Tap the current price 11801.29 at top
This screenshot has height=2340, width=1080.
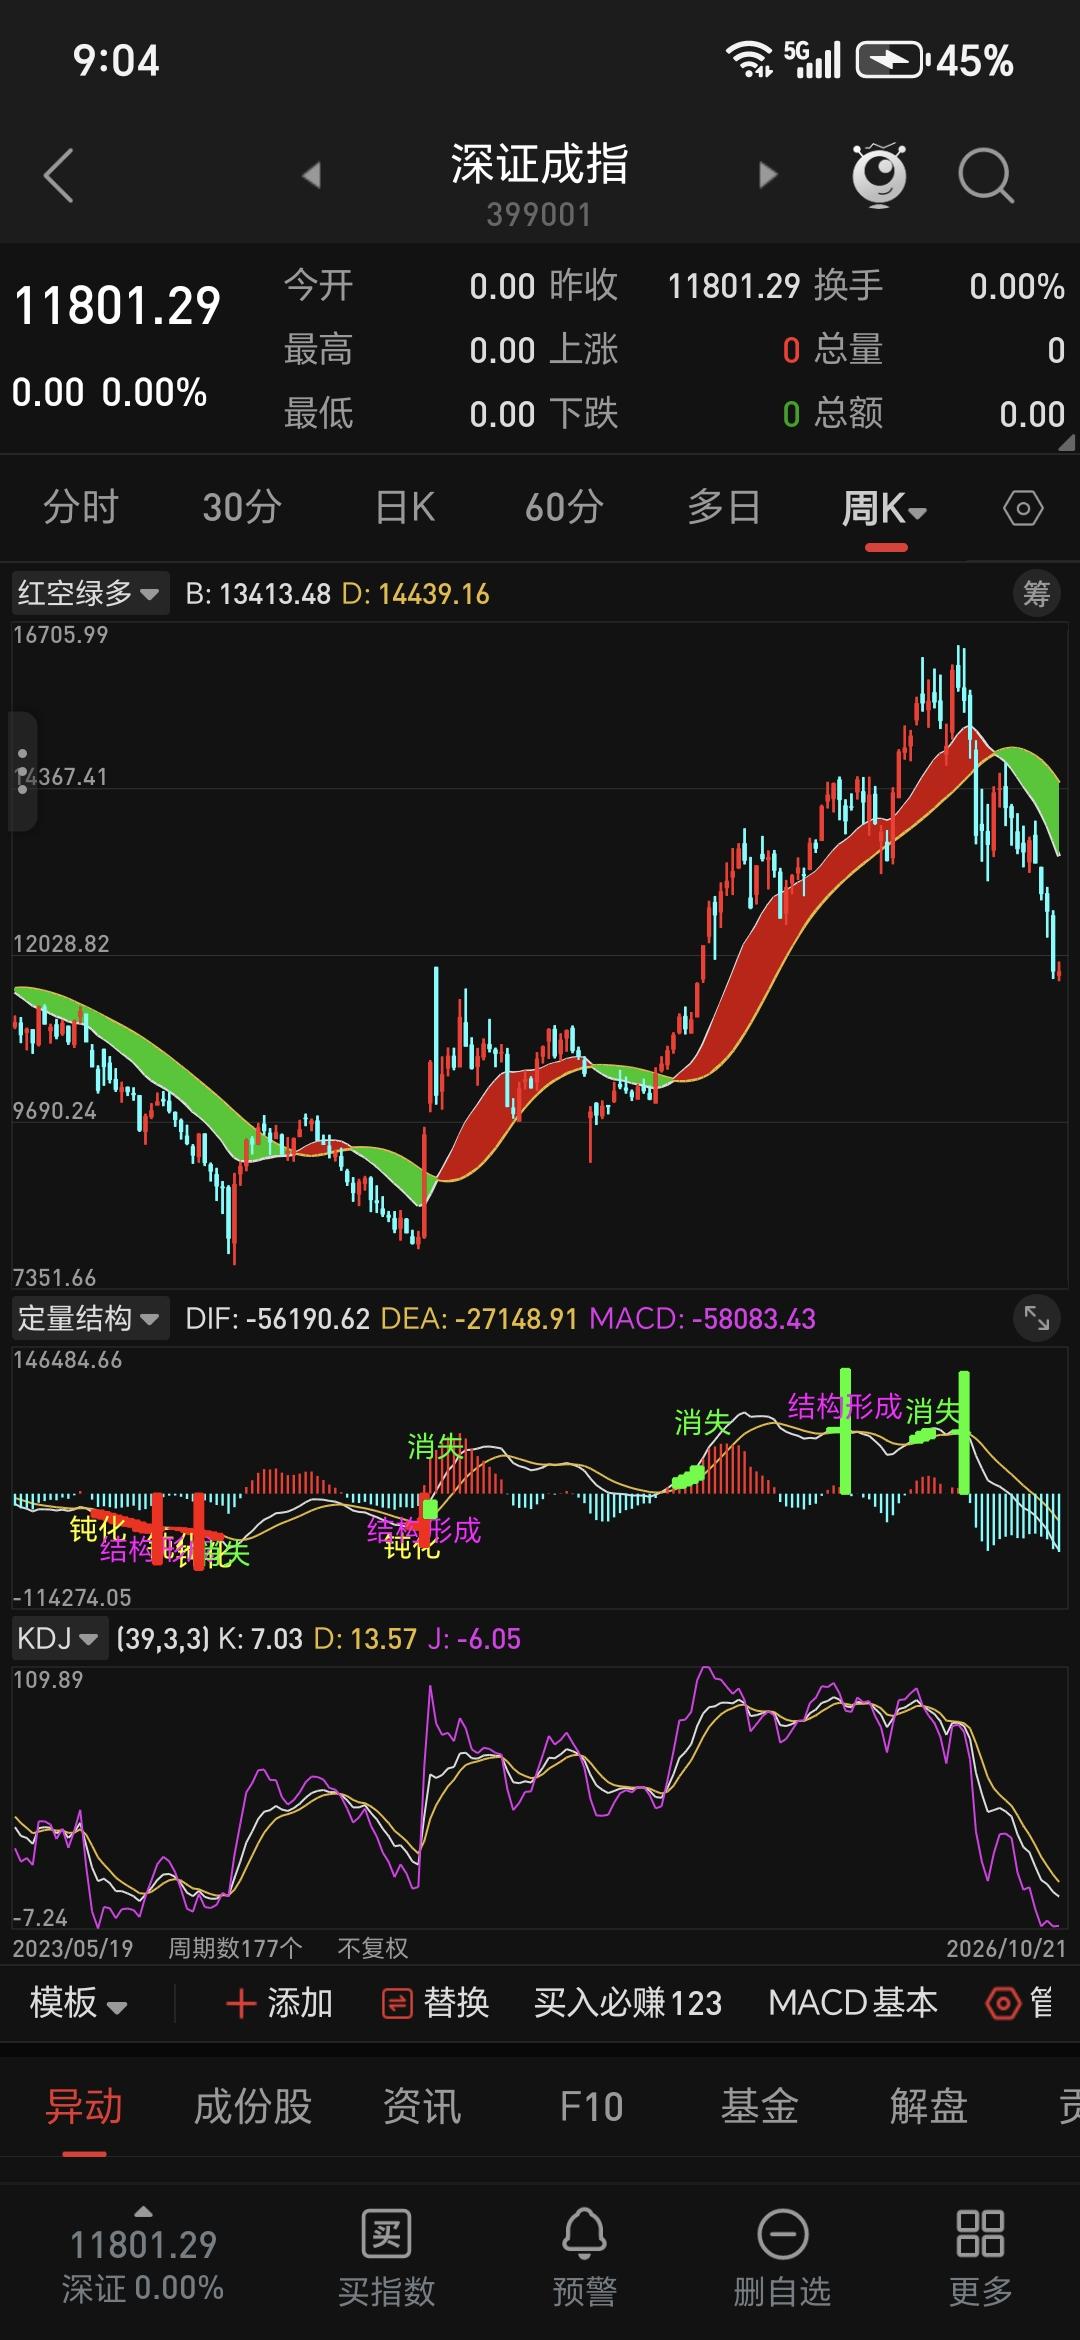(x=117, y=305)
